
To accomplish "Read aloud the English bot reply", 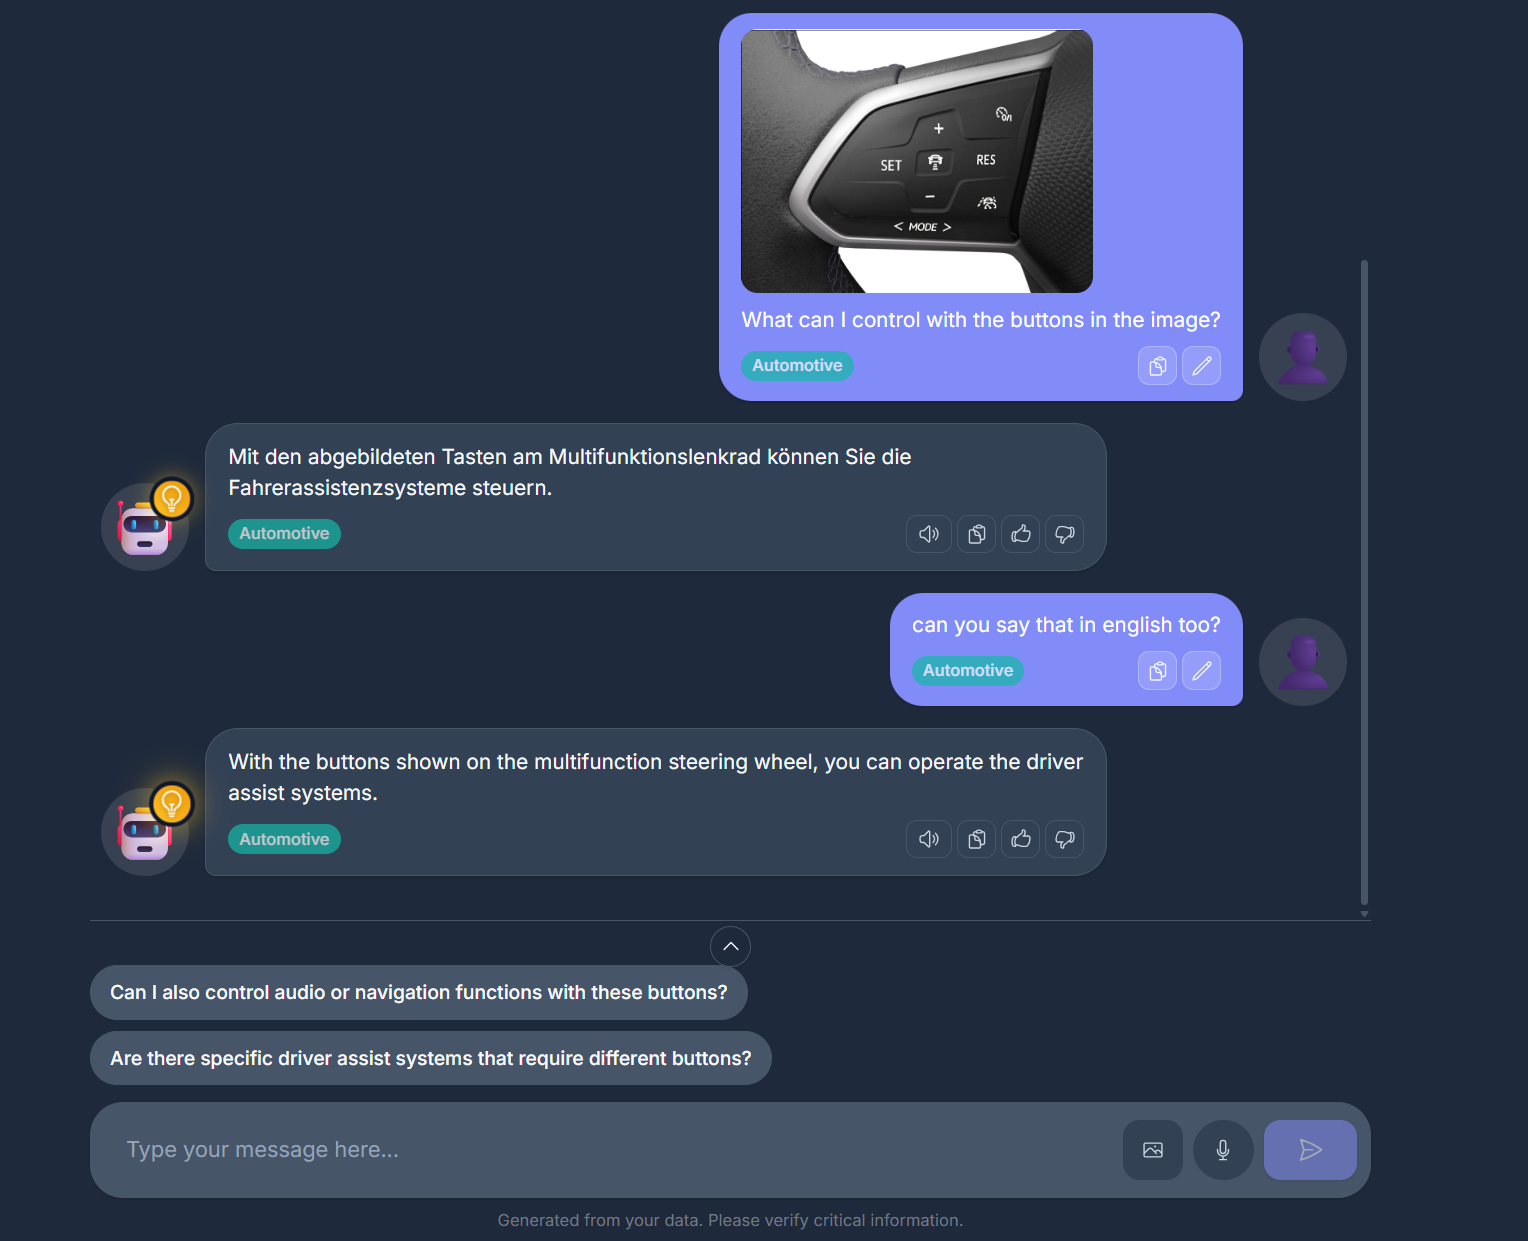I will coord(929,839).
